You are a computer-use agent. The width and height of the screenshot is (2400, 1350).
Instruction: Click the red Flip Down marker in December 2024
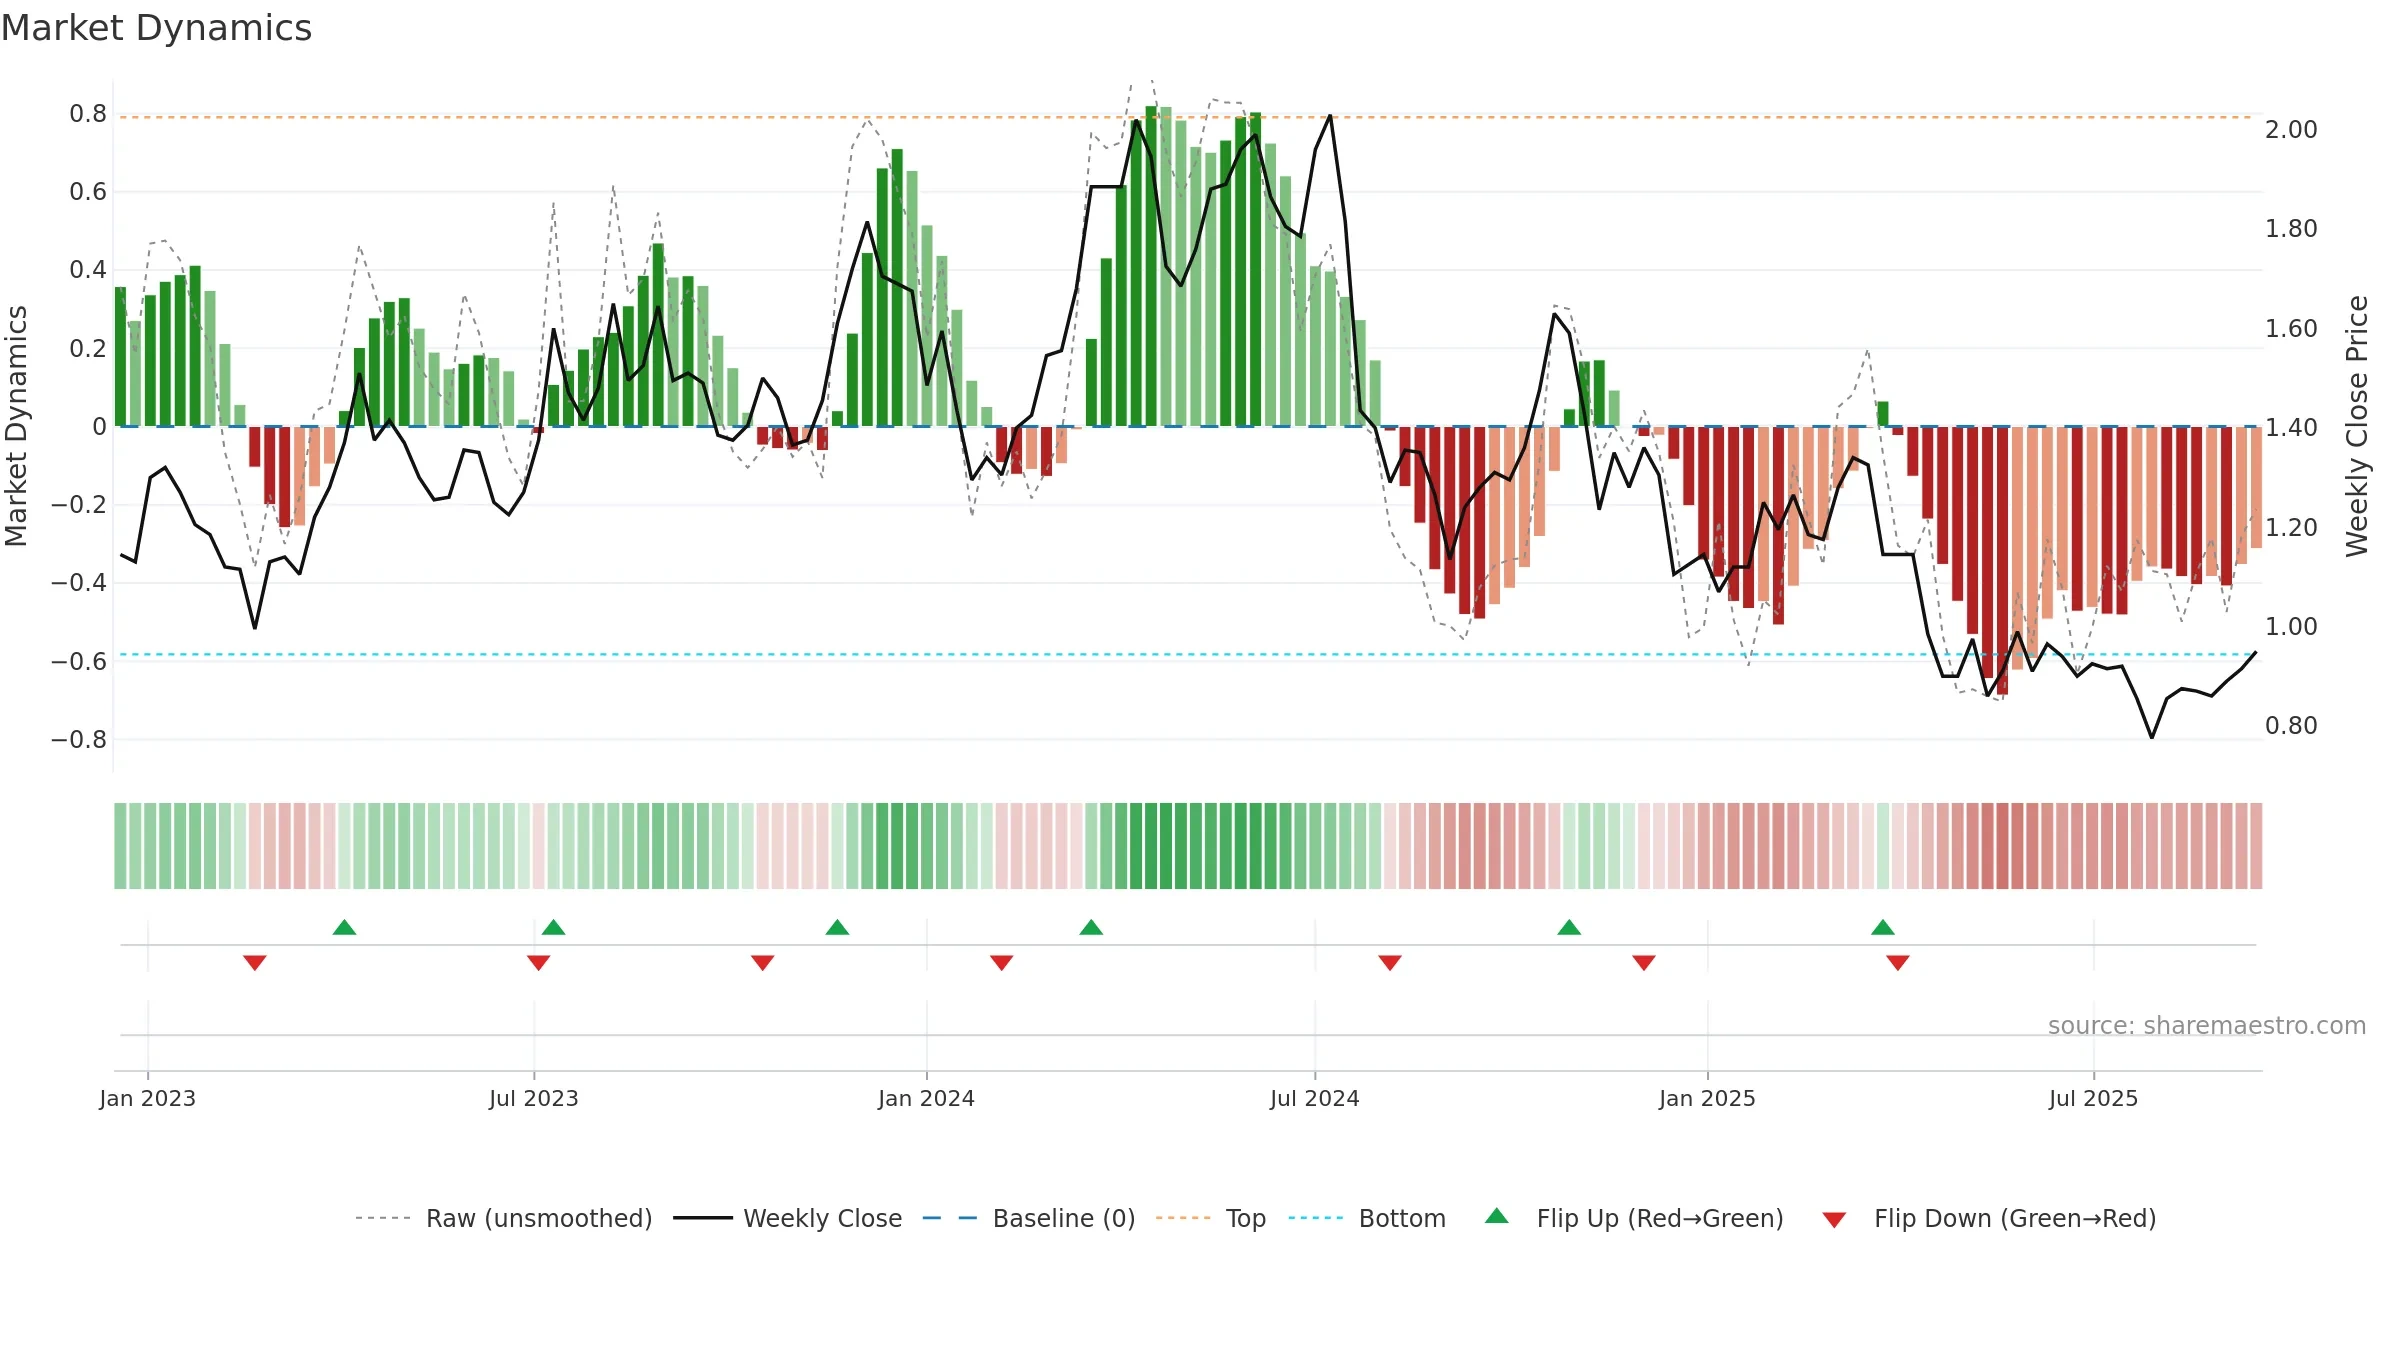1644,962
